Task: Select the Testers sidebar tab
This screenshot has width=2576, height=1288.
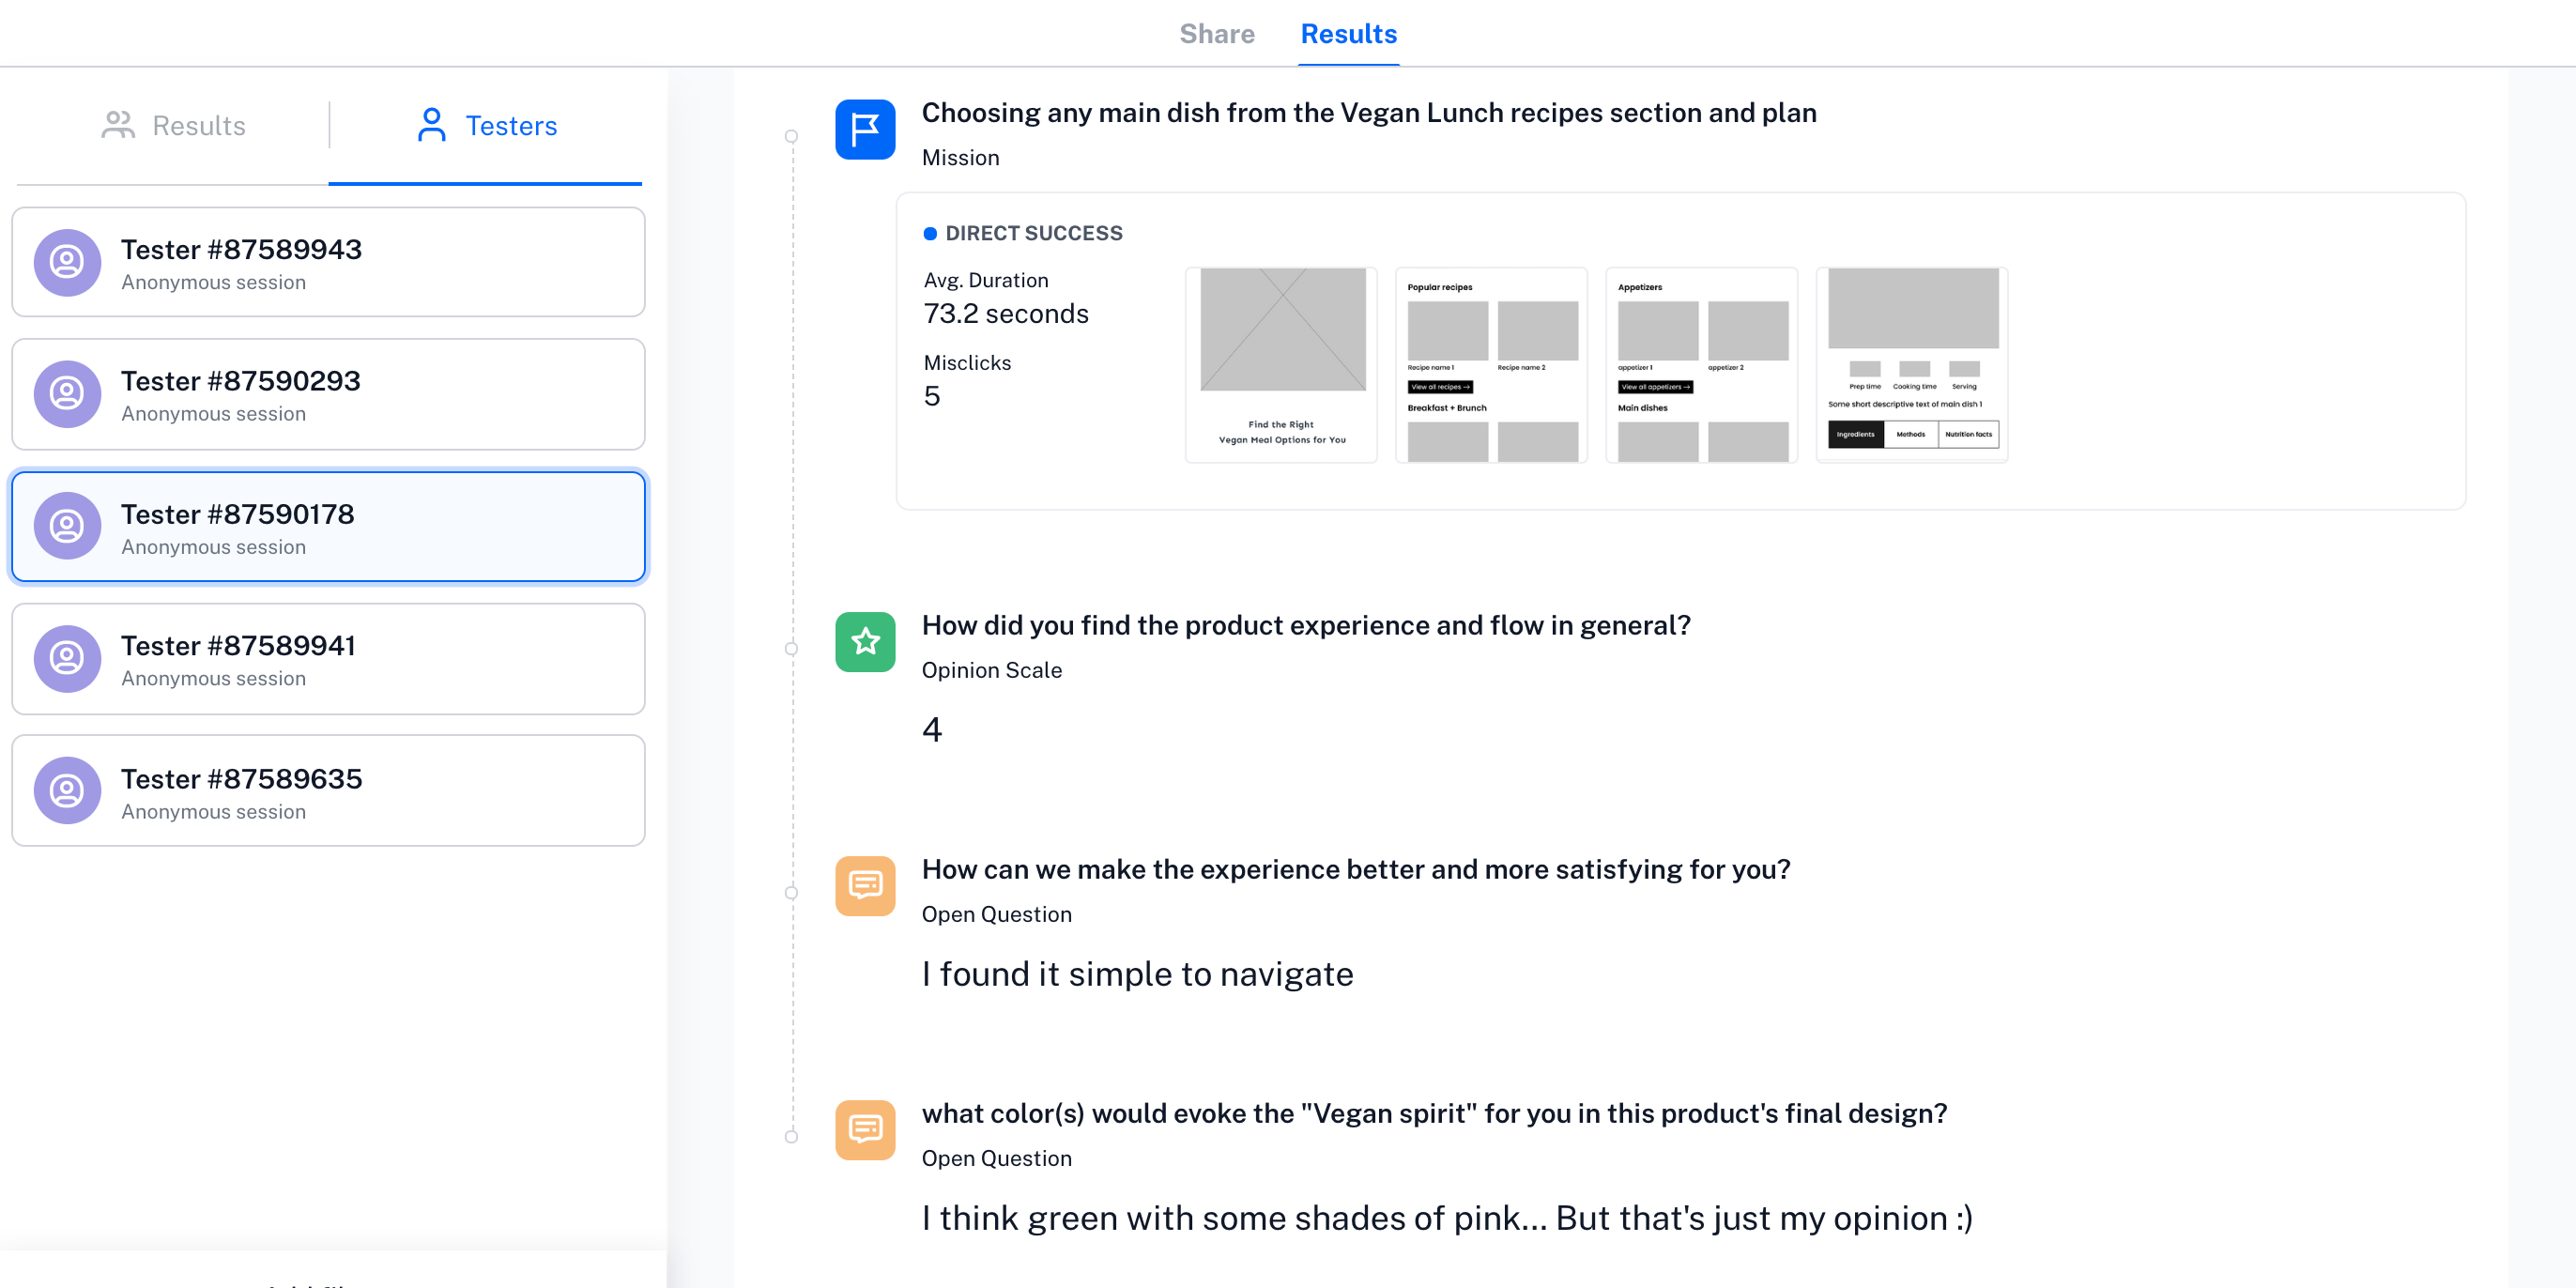Action: [485, 126]
